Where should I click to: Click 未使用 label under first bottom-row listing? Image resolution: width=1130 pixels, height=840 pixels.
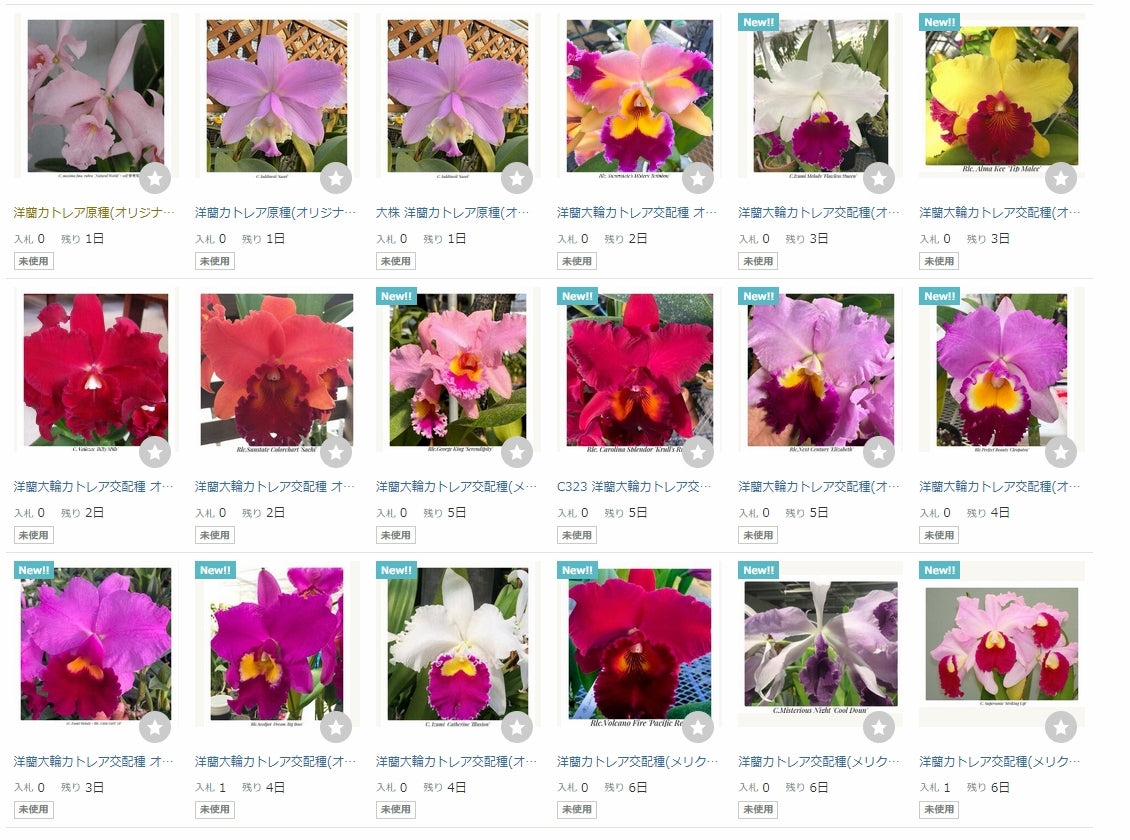33,809
